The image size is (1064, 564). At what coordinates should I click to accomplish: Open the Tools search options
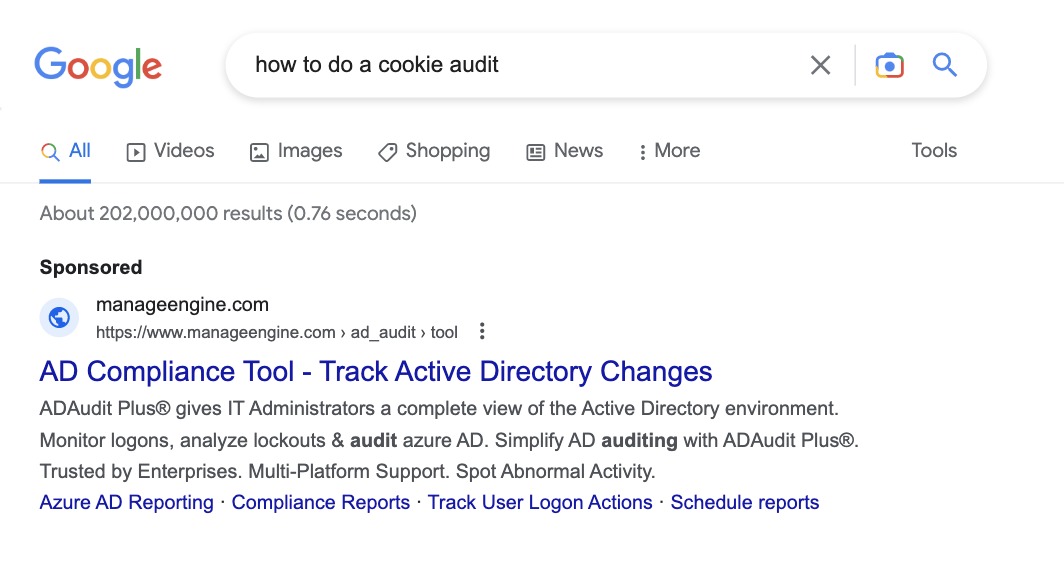point(934,151)
